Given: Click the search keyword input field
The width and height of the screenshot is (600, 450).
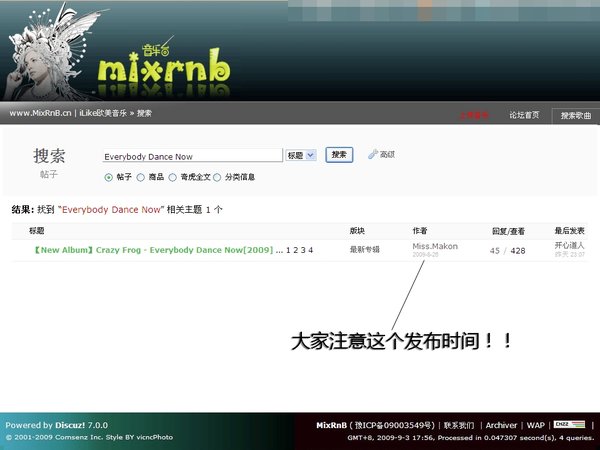Looking at the screenshot, I should coord(192,156).
